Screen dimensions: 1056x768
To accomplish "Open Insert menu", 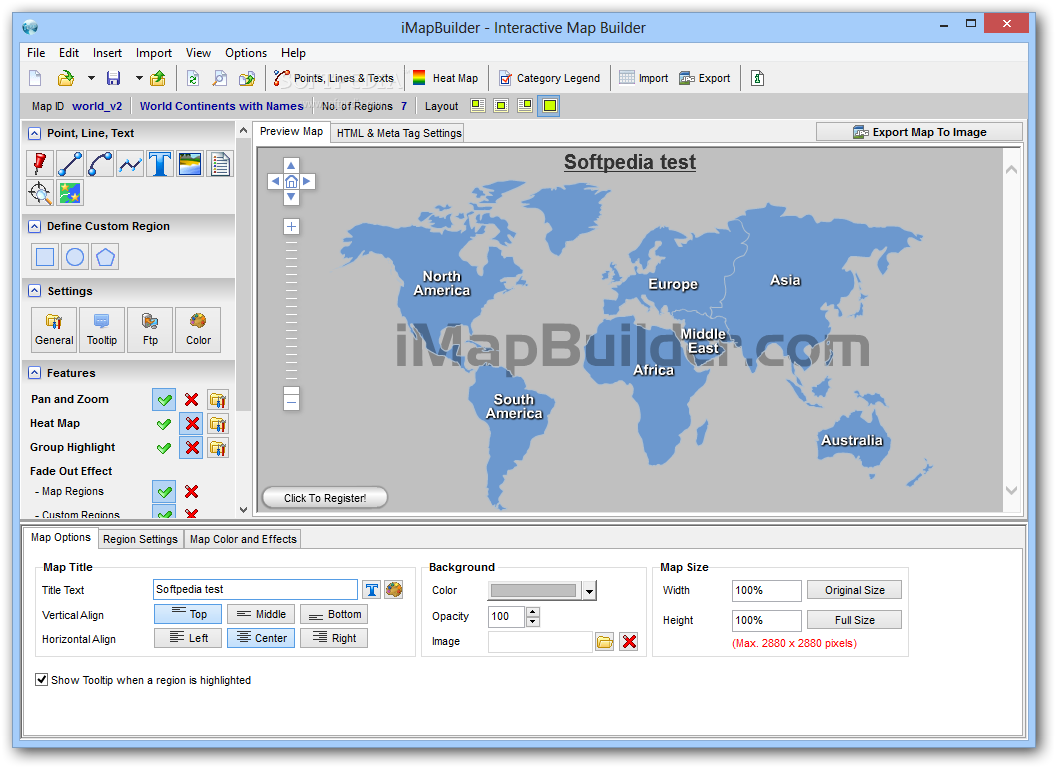I will [x=107, y=53].
